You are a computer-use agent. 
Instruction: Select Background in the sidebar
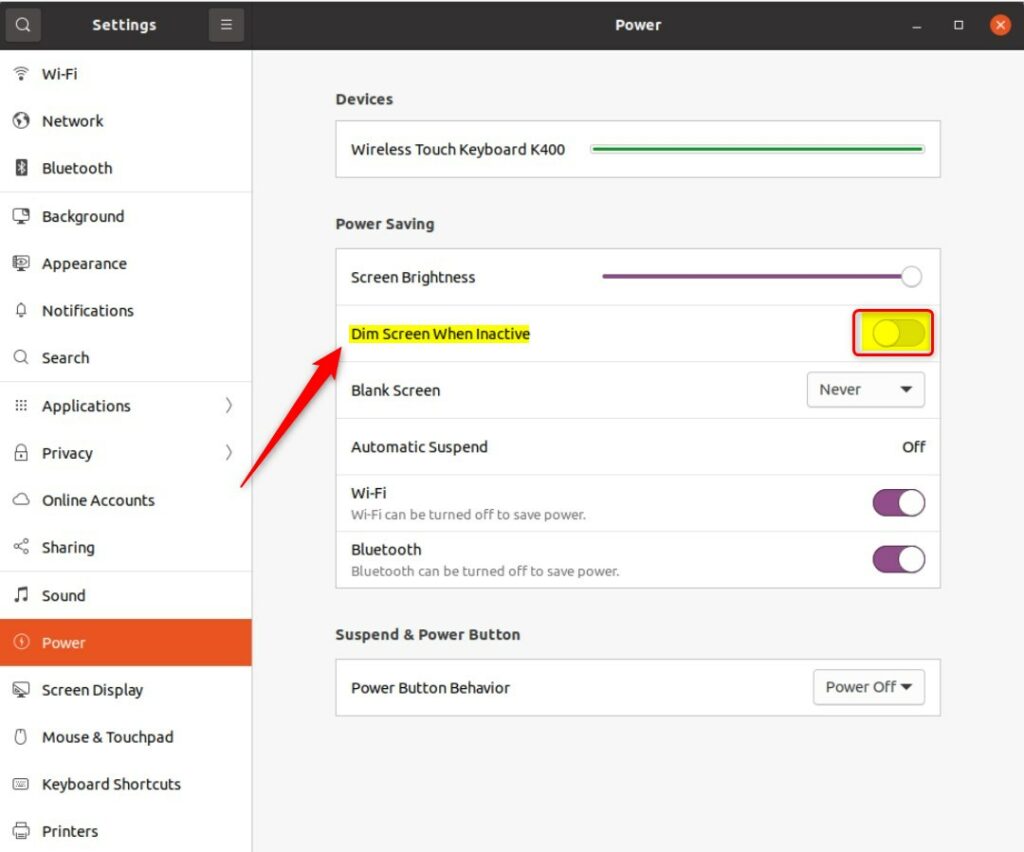tap(83, 216)
